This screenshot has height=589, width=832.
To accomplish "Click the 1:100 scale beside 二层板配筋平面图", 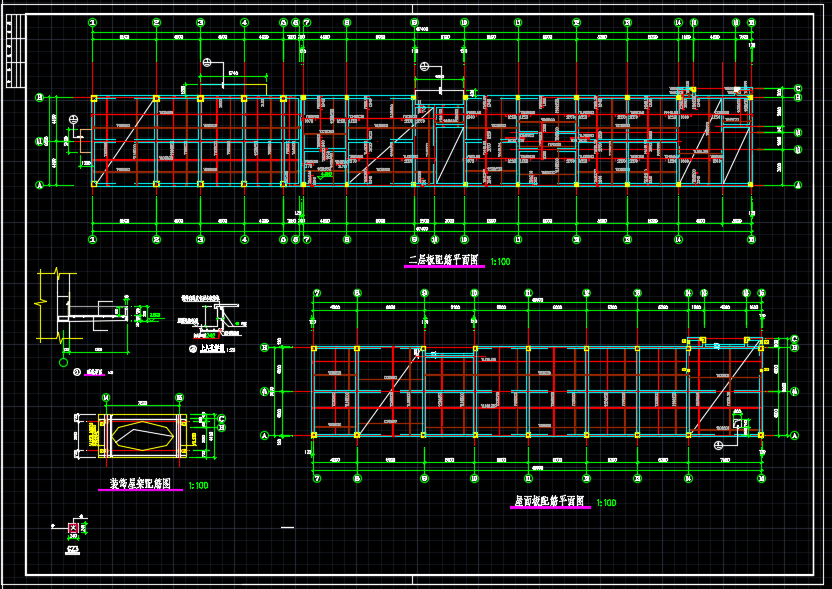I will [498, 262].
